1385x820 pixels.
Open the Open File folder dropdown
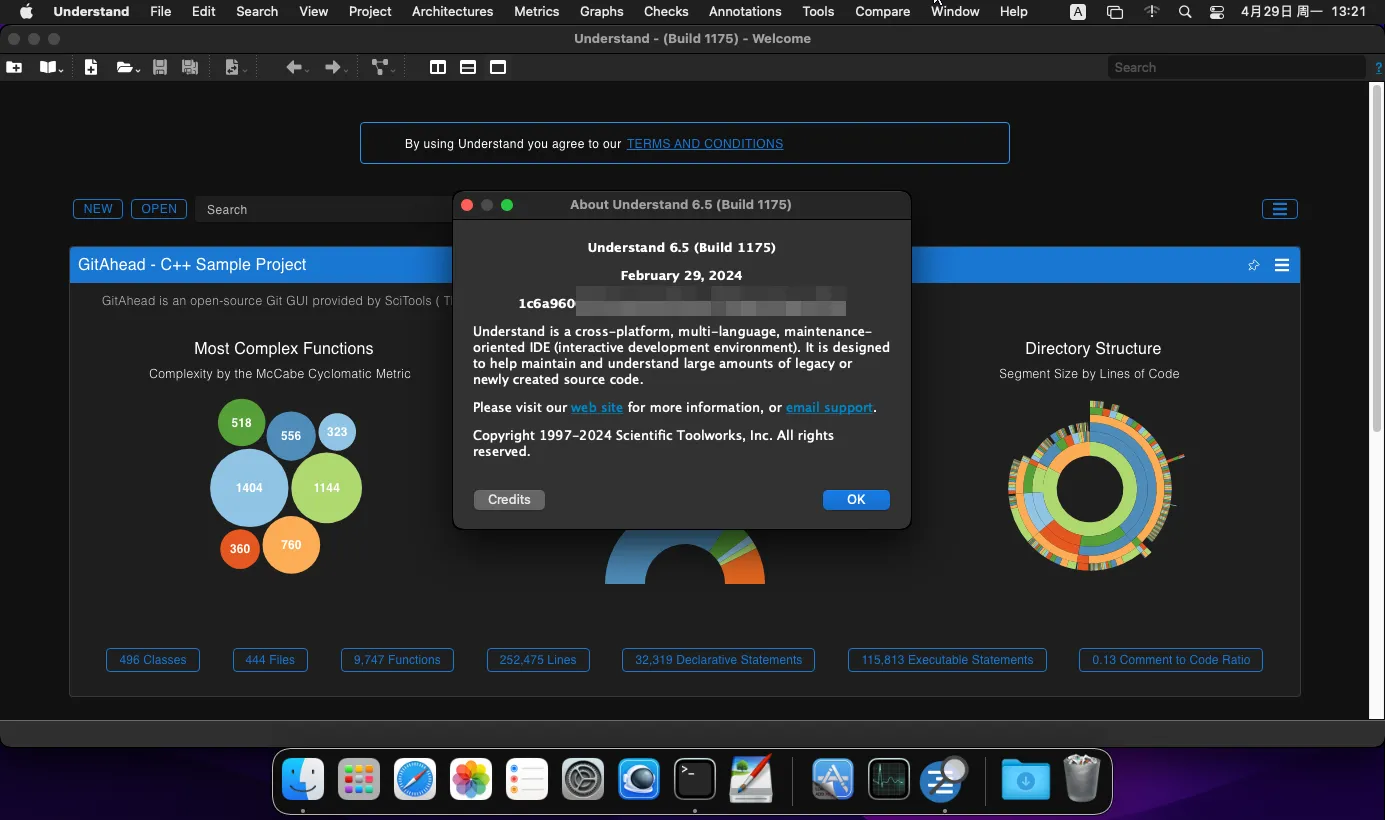(128, 67)
